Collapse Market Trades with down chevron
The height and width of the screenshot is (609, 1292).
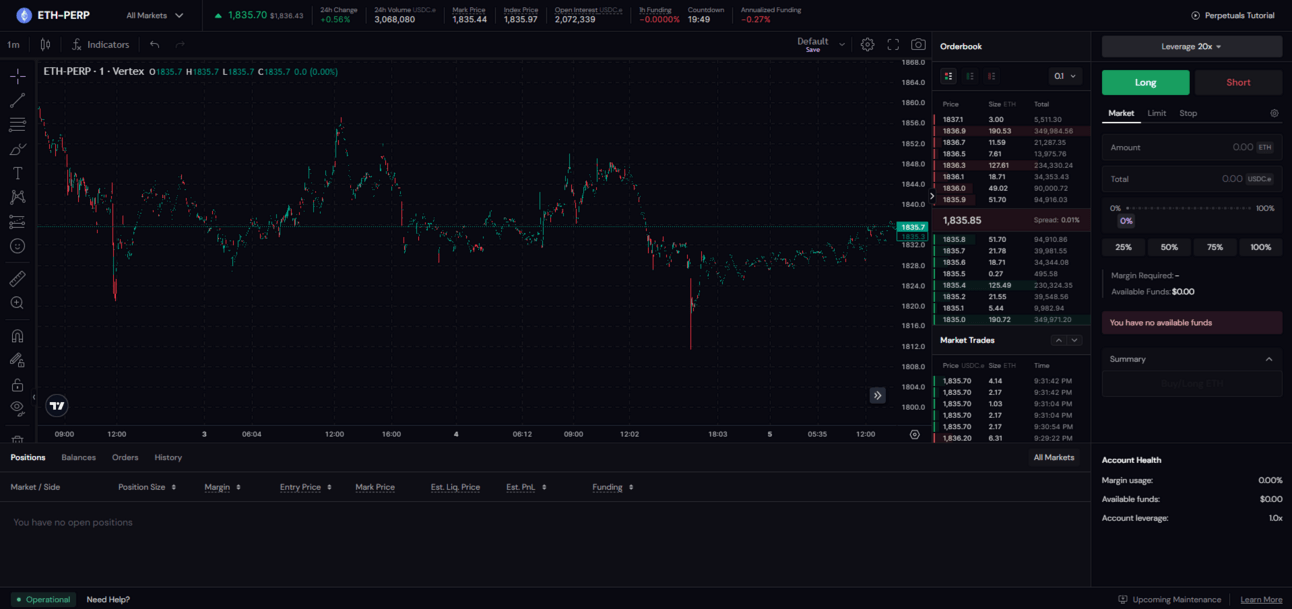click(1075, 340)
